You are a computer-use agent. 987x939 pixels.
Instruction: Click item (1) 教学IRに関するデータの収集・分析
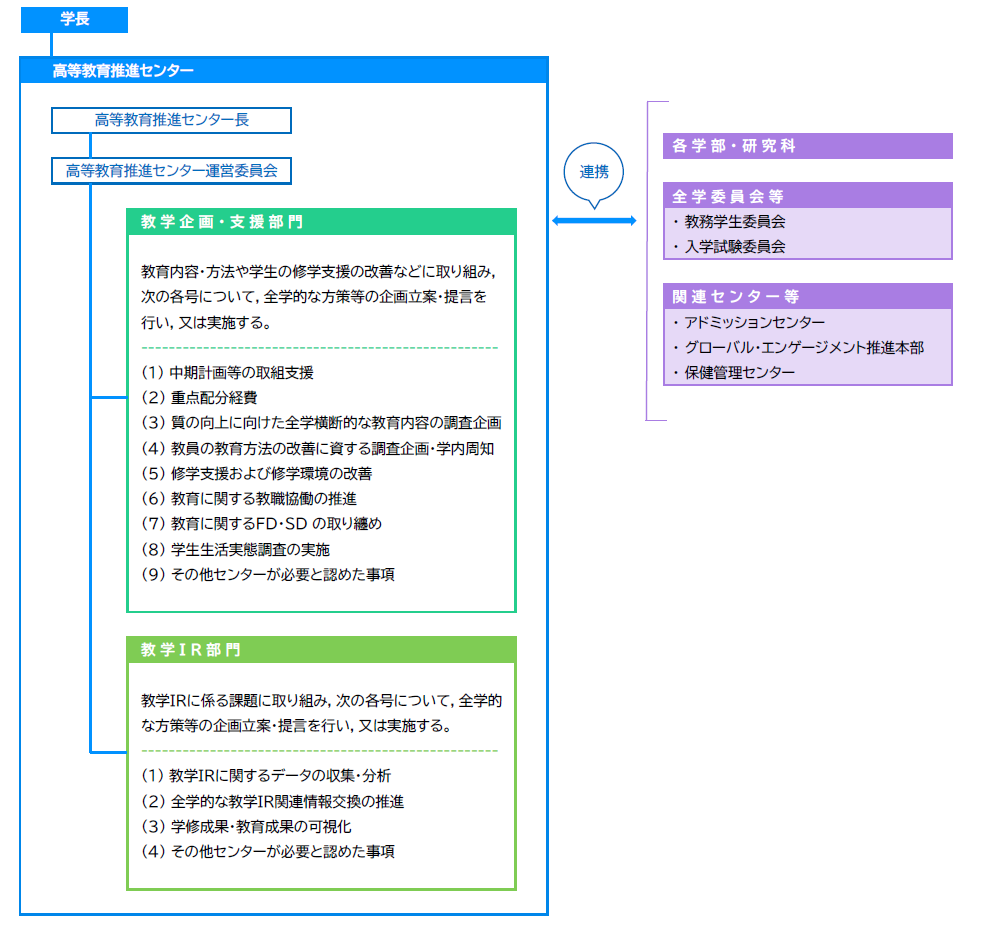tap(266, 776)
